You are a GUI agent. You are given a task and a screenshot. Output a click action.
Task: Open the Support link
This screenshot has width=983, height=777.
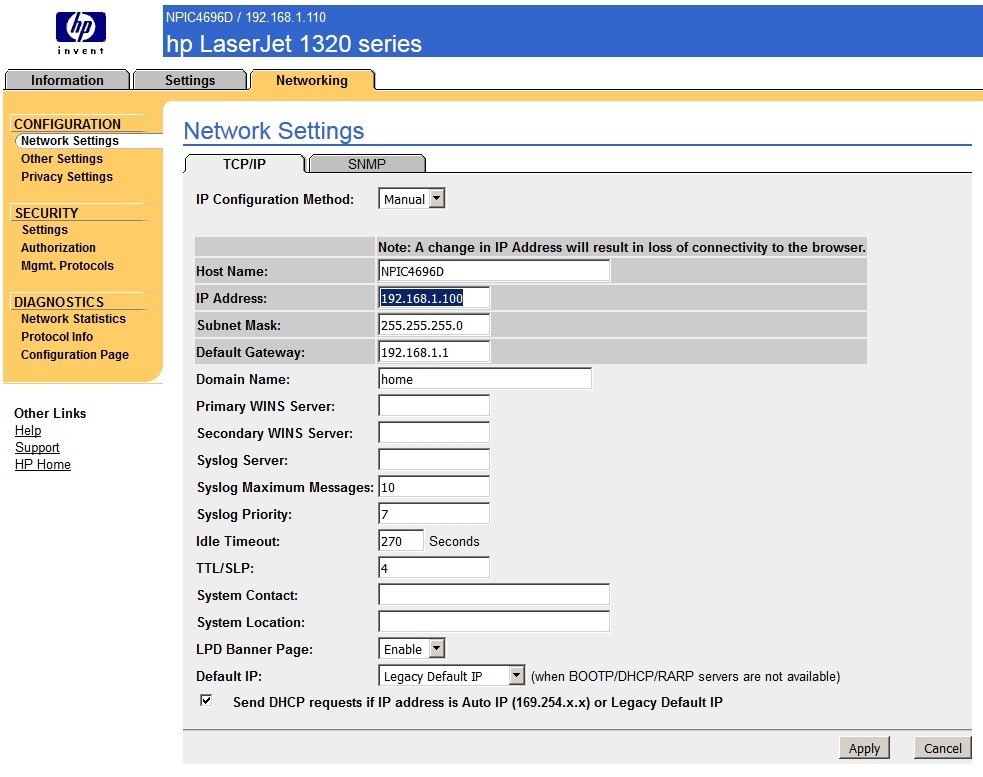pos(37,448)
